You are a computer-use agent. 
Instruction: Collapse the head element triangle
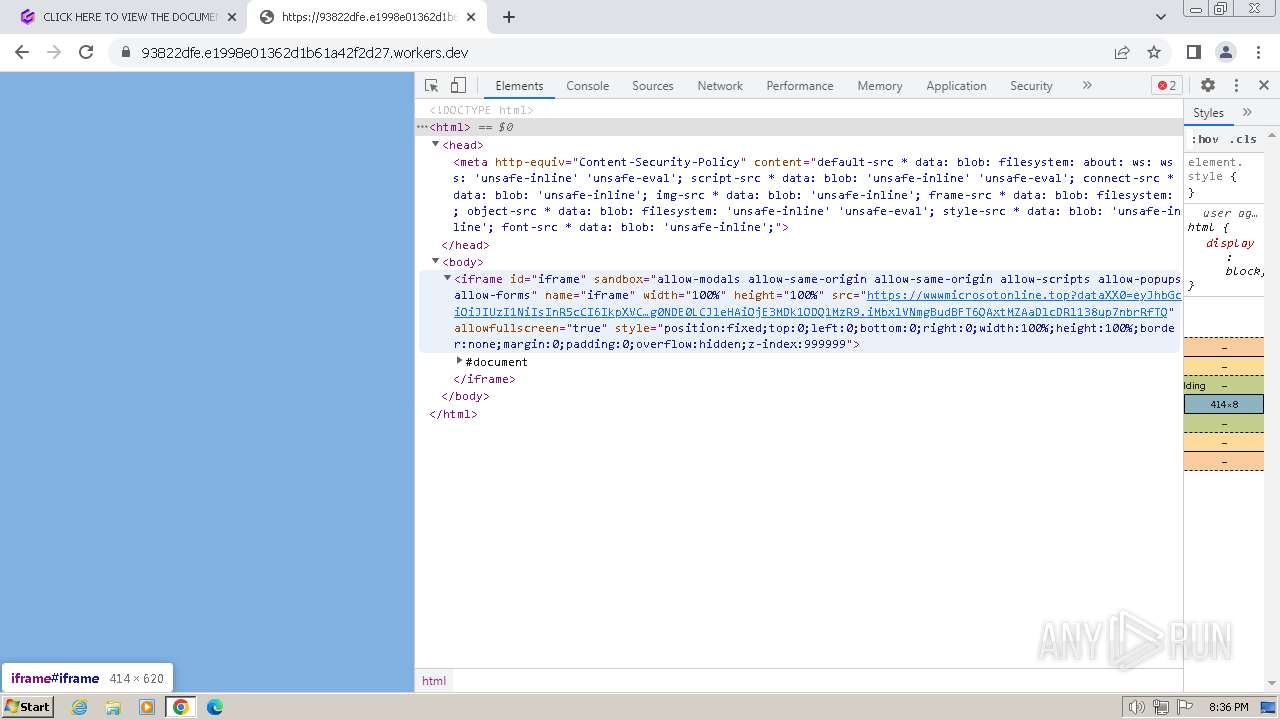tap(436, 145)
